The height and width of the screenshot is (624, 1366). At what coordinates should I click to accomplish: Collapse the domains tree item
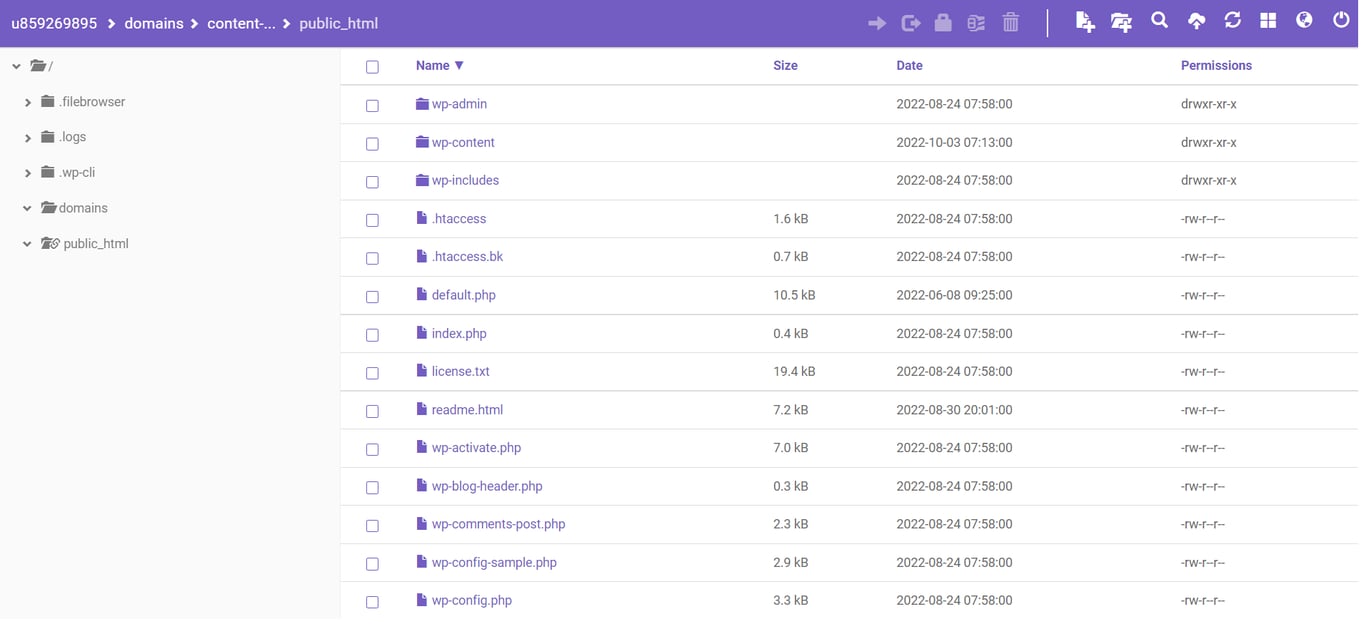click(26, 207)
